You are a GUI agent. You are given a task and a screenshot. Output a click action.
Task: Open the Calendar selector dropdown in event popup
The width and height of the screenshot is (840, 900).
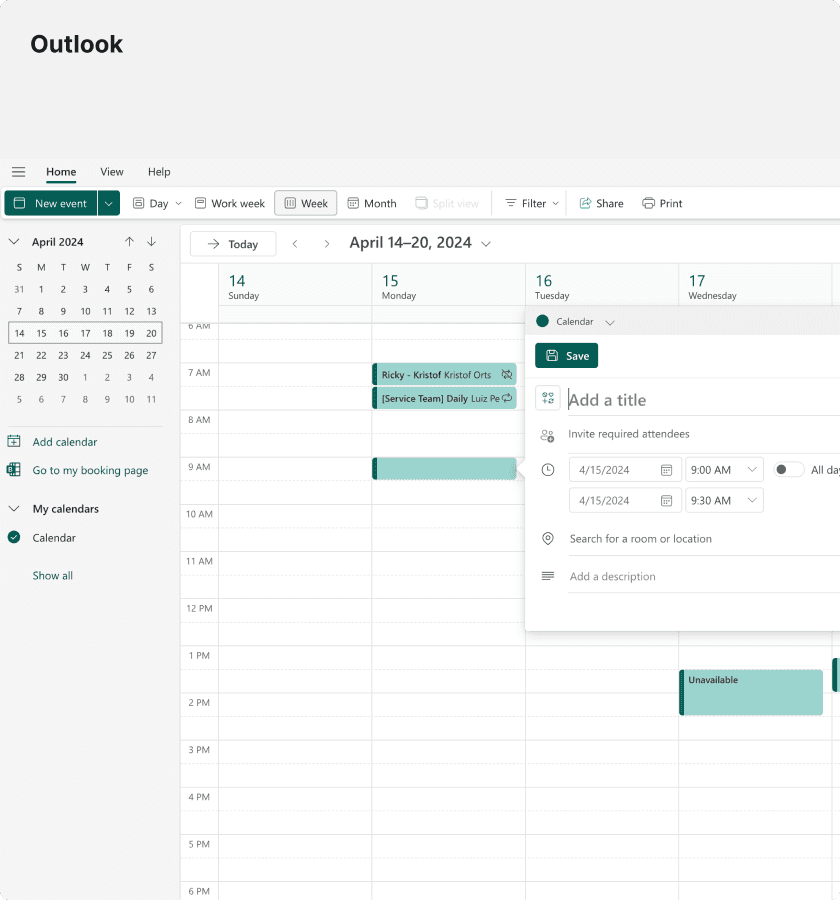pos(610,322)
